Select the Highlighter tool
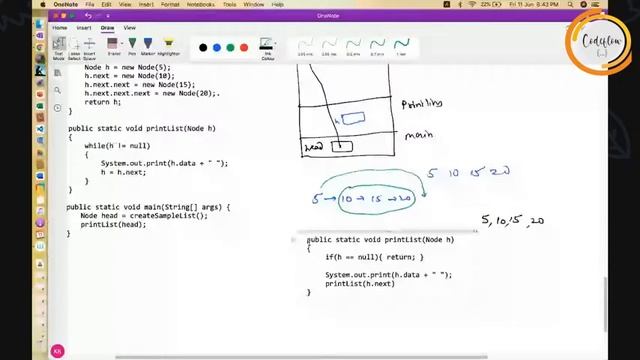The image size is (640, 360). (x=169, y=46)
